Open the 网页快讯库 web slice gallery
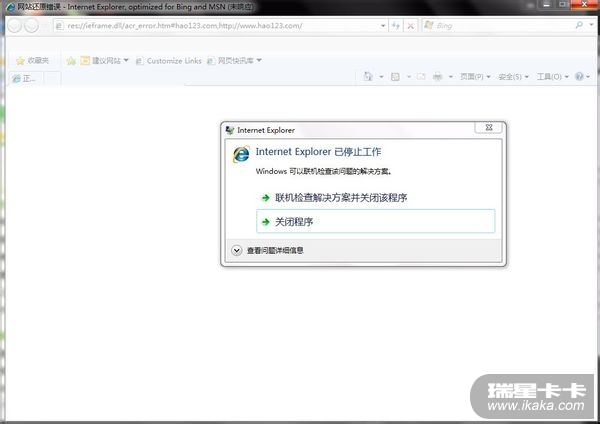 click(x=234, y=60)
